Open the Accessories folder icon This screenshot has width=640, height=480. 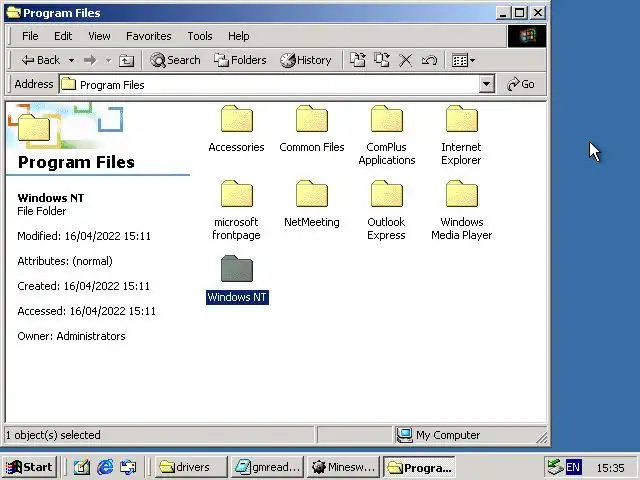pos(237,119)
